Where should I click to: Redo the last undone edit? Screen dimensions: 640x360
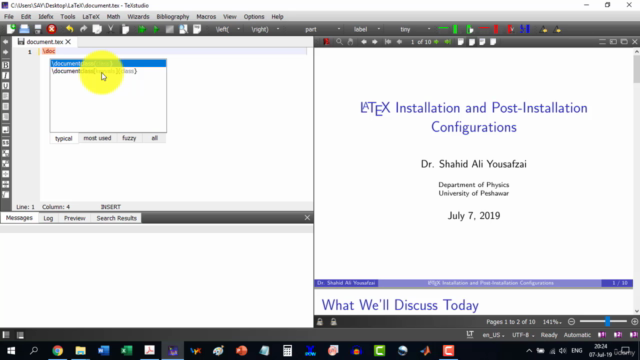coord(83,29)
